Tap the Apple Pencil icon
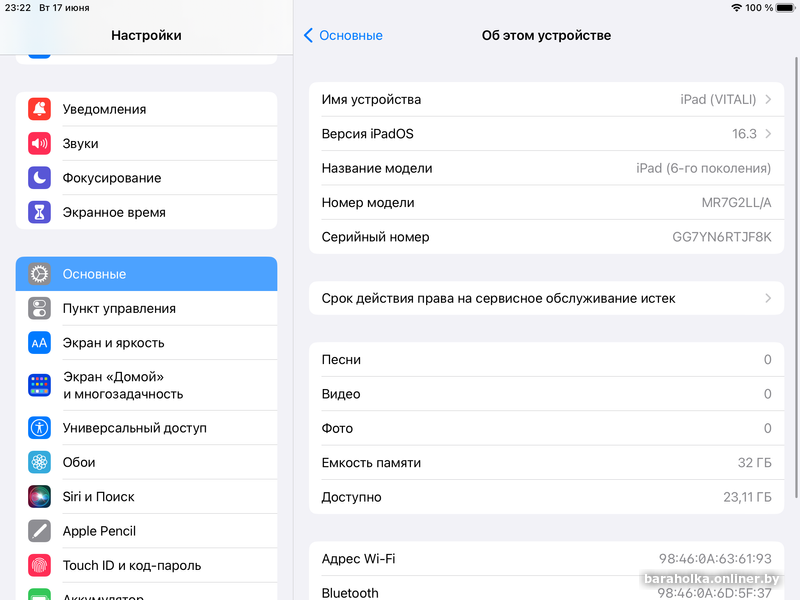The image size is (800, 600). pyautogui.click(x=39, y=531)
